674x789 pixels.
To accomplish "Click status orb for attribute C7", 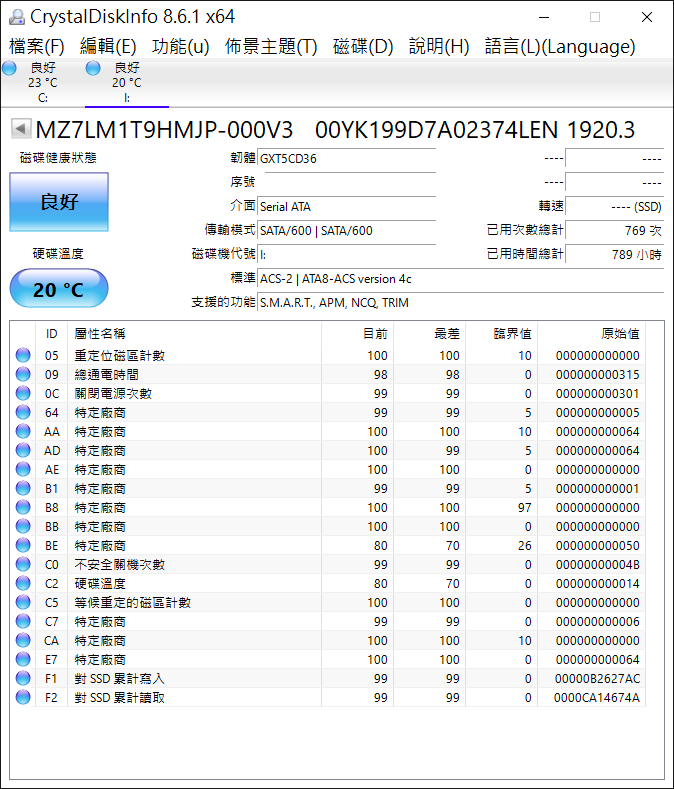I will pyautogui.click(x=23, y=621).
